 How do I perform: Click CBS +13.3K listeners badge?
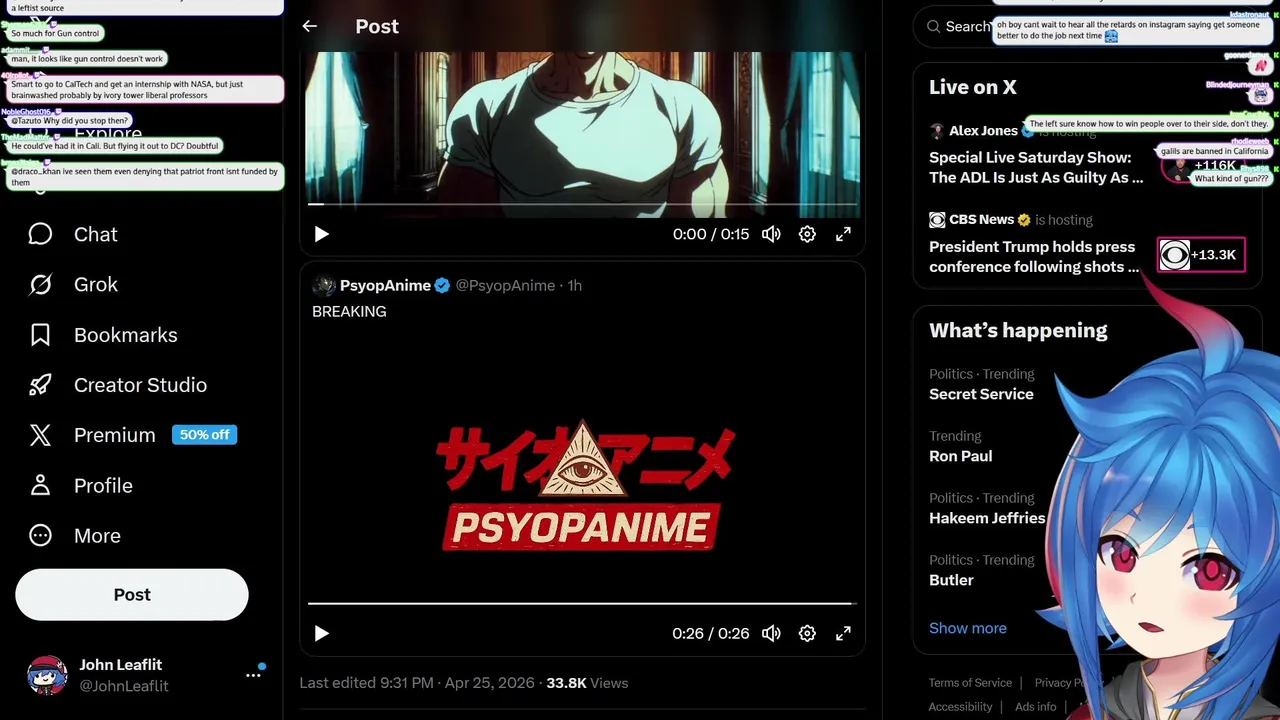coord(1199,255)
